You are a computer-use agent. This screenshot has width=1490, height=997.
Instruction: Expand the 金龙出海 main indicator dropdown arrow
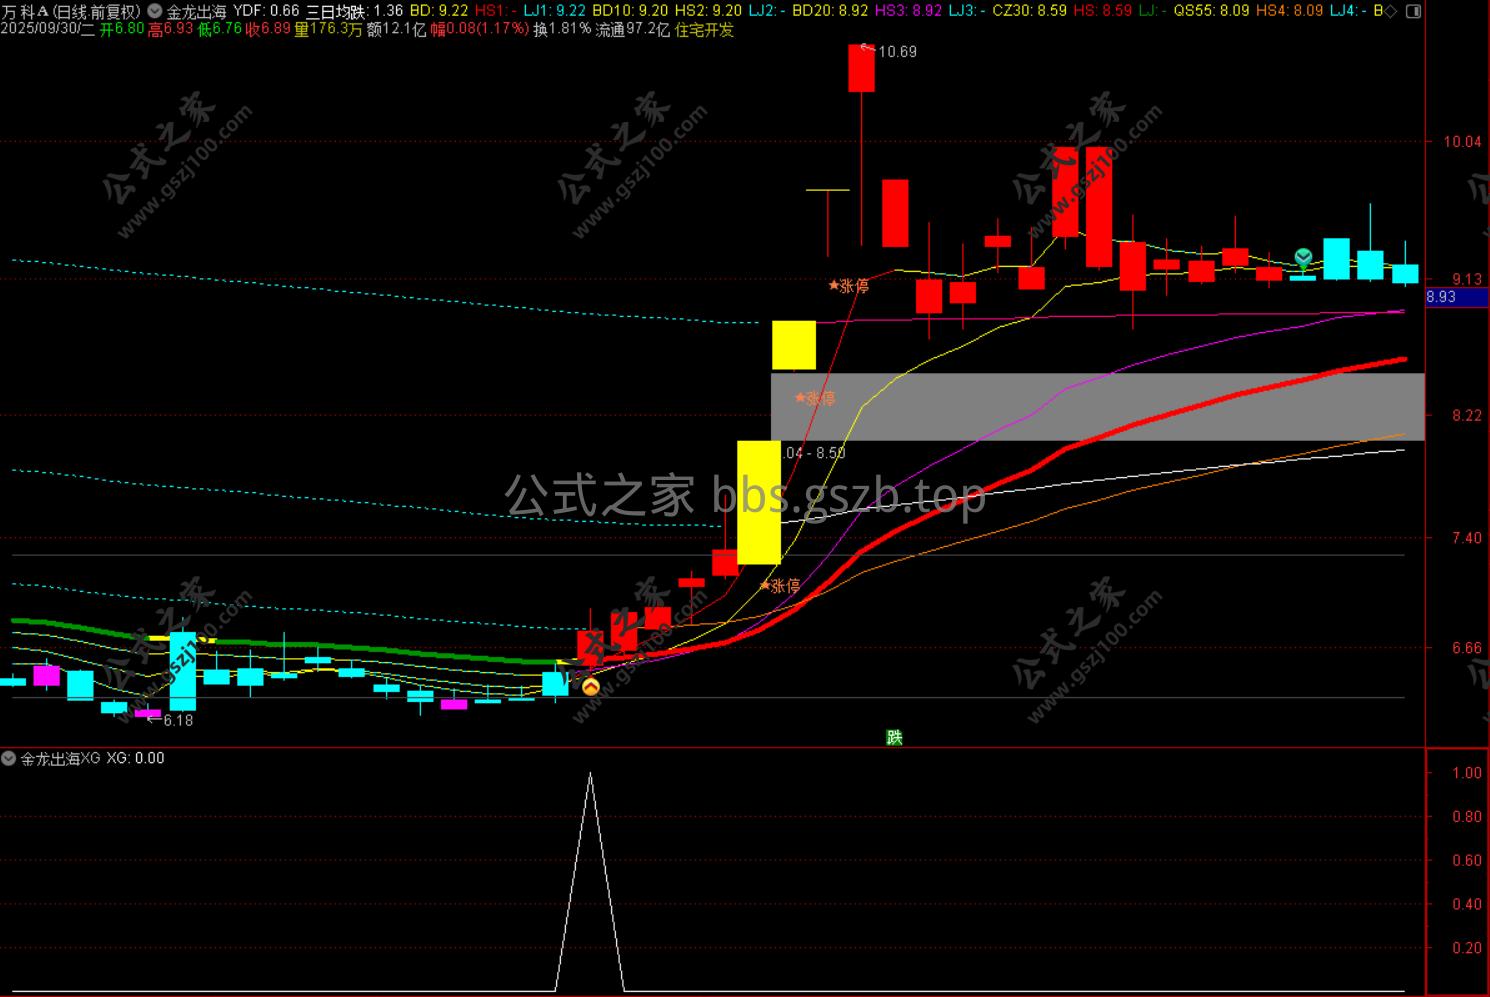pos(155,11)
